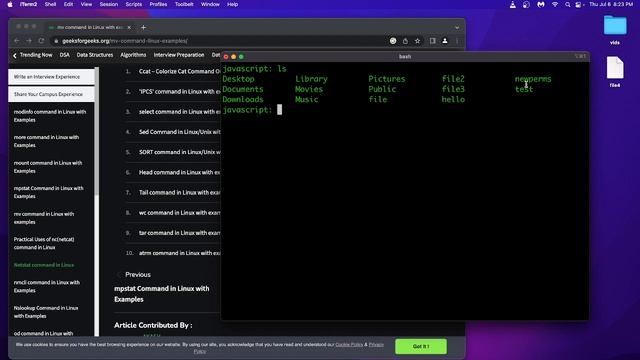The image size is (640, 360).
Task: Open the Previous mpstat Command article
Action: coord(162,294)
